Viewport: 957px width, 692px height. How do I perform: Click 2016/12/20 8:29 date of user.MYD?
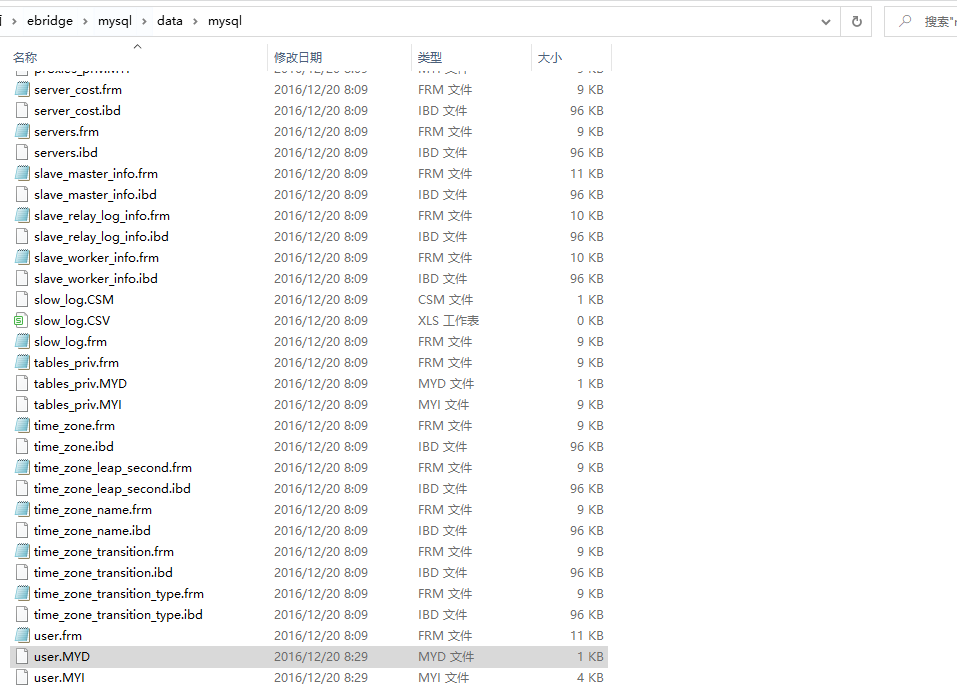click(321, 657)
